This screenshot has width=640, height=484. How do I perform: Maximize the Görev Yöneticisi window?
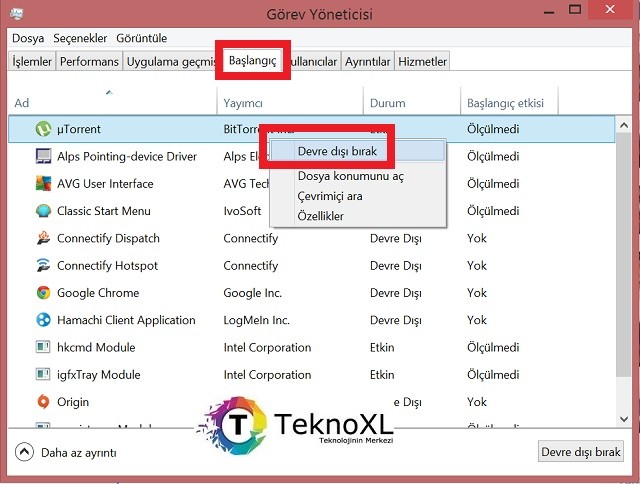(x=575, y=10)
